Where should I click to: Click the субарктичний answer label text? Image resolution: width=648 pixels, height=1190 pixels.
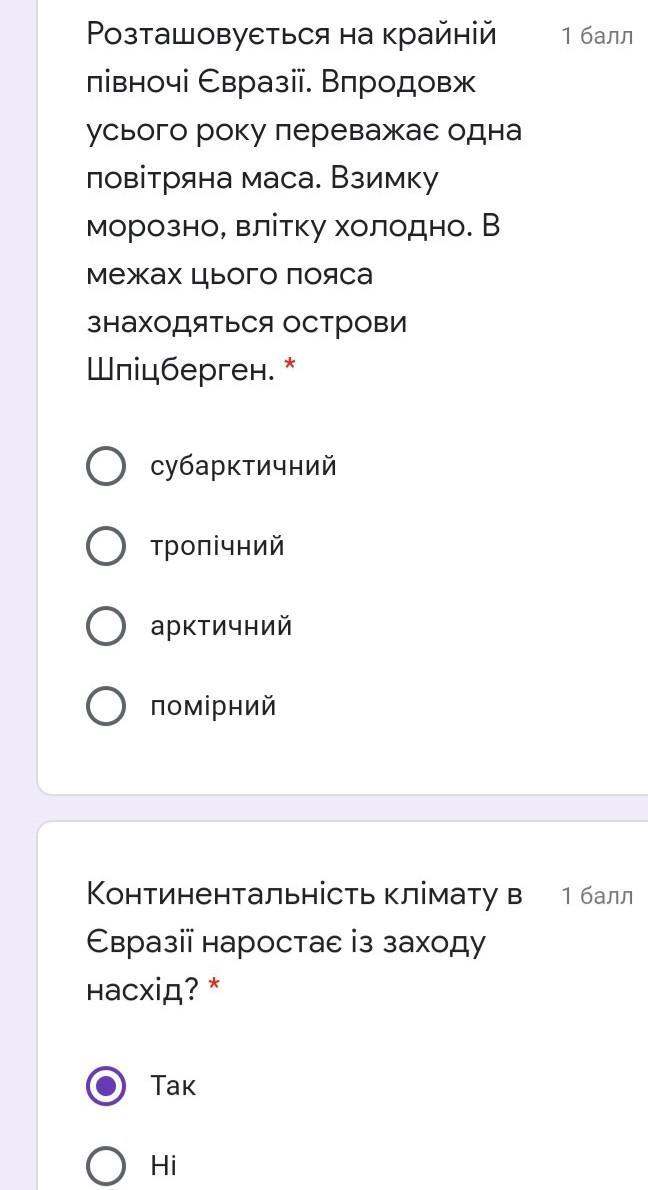(243, 466)
